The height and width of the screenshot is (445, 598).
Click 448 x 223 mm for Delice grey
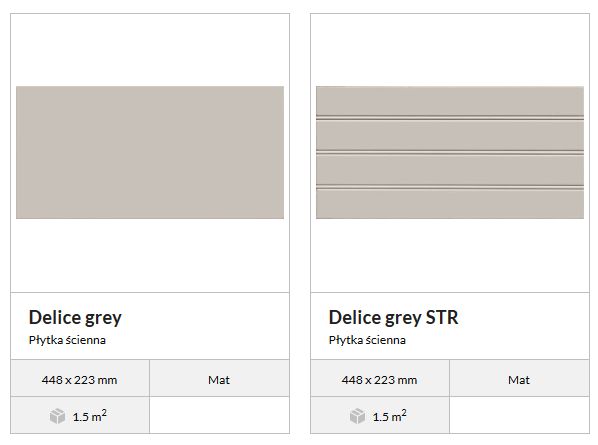click(80, 380)
